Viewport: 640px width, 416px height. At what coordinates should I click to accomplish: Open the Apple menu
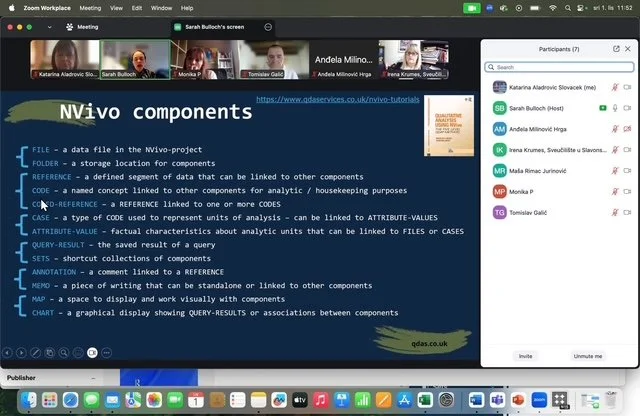click(11, 8)
